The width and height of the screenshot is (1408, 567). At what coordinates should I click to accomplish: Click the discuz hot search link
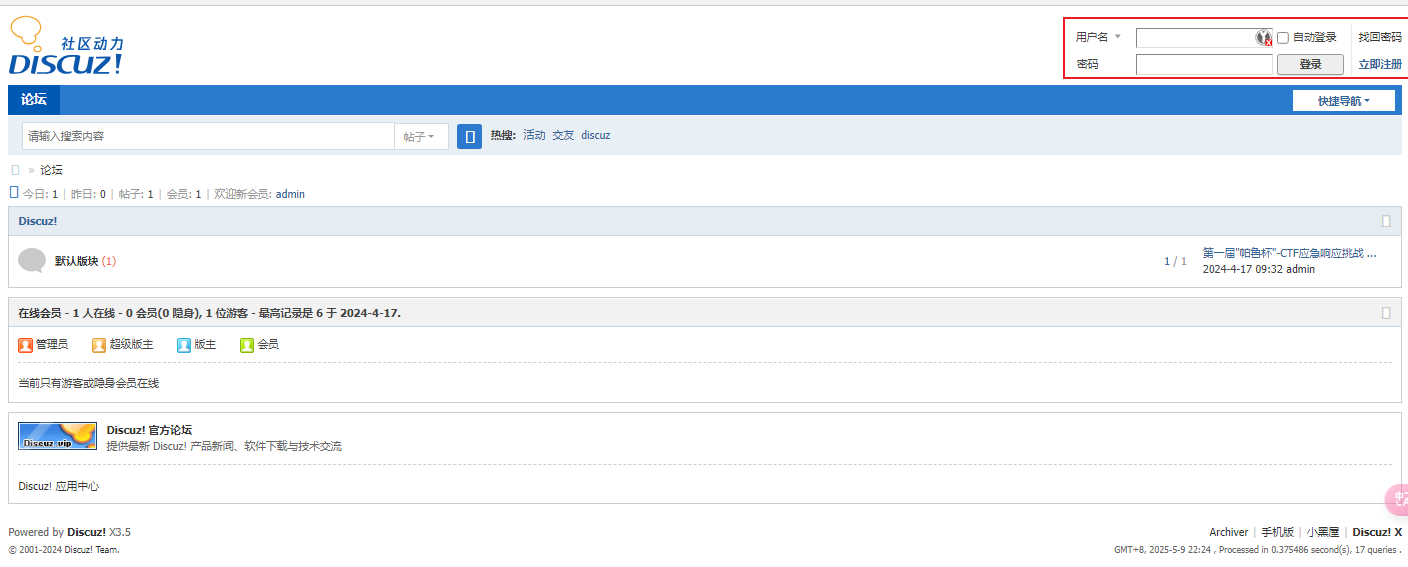click(595, 135)
